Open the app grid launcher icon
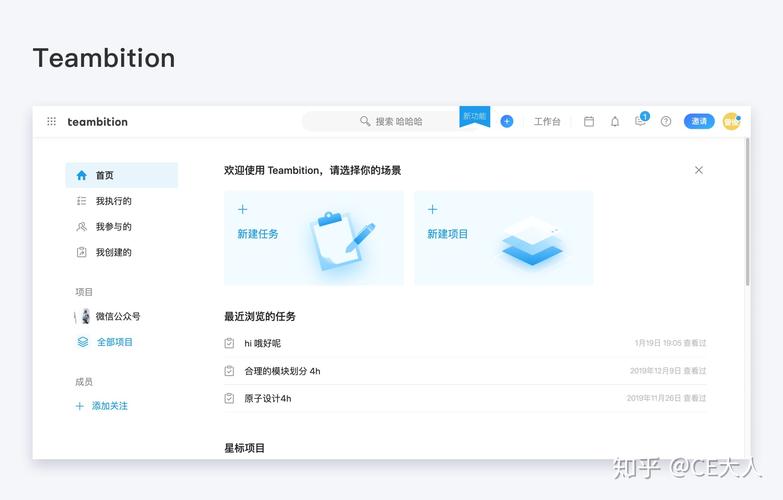Viewport: 783px width, 500px height. (51, 121)
